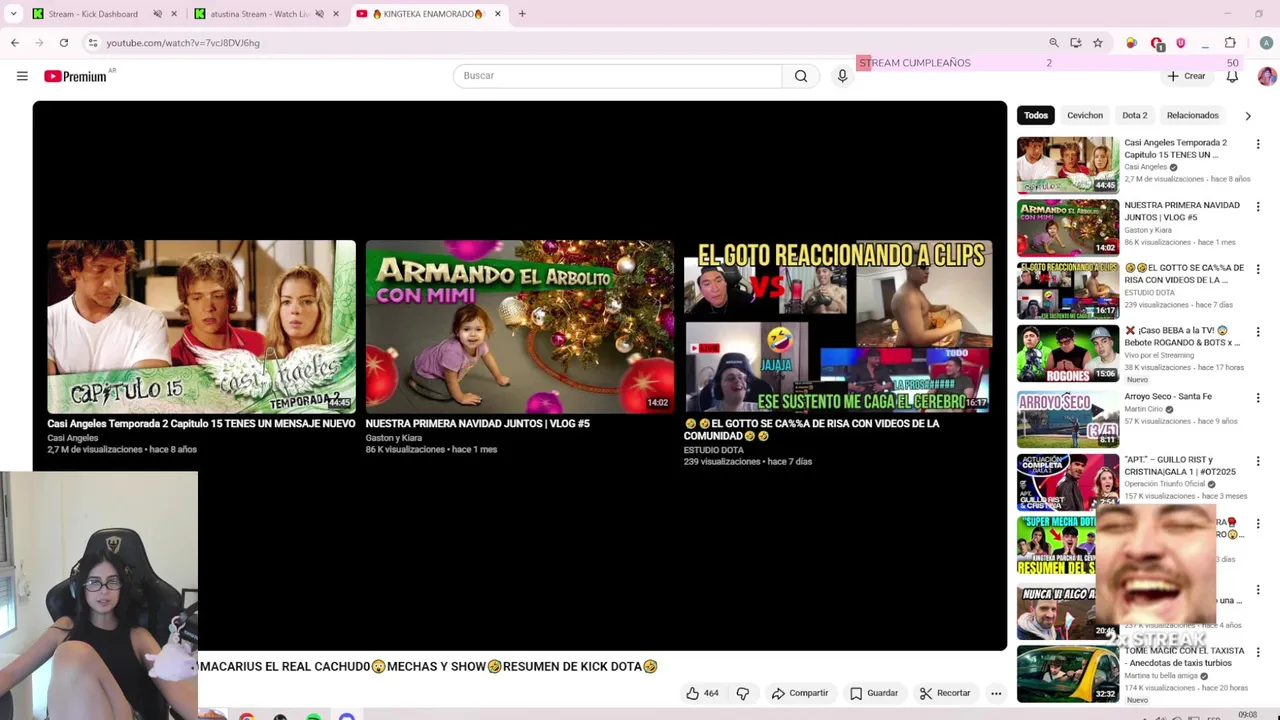The image size is (1280, 720).
Task: Select the Dota 2 filter chip
Action: pyautogui.click(x=1134, y=115)
